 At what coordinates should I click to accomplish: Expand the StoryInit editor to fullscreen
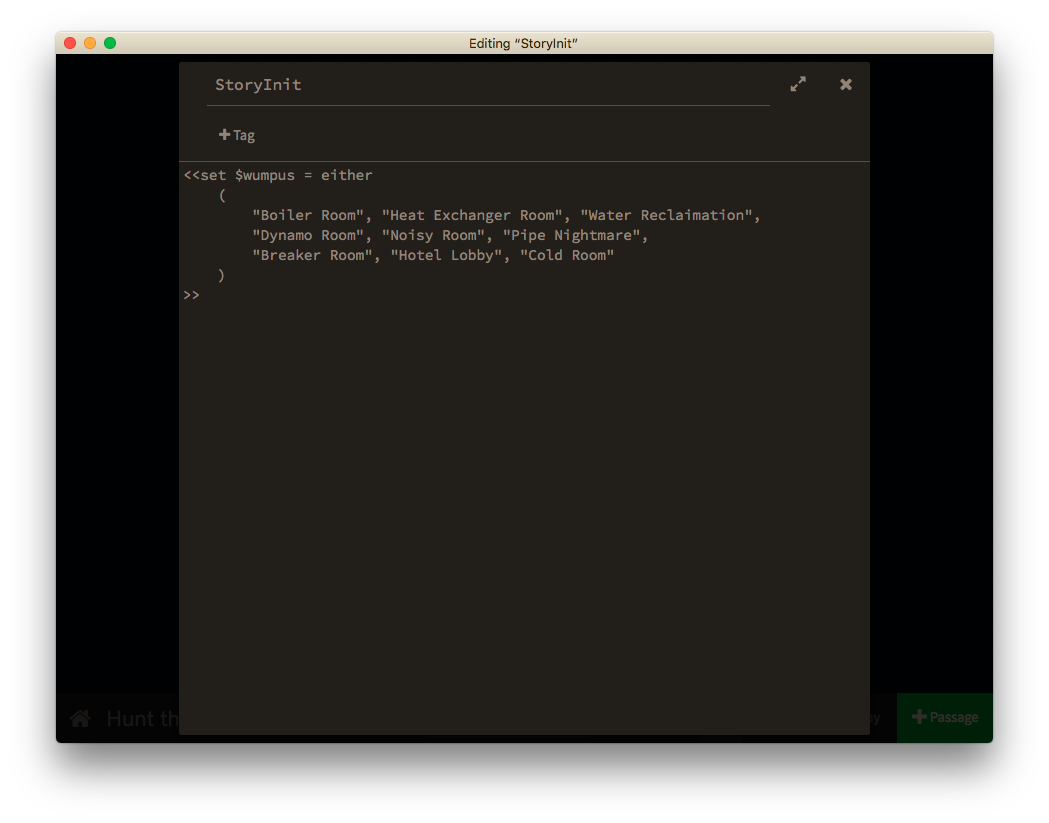797,84
